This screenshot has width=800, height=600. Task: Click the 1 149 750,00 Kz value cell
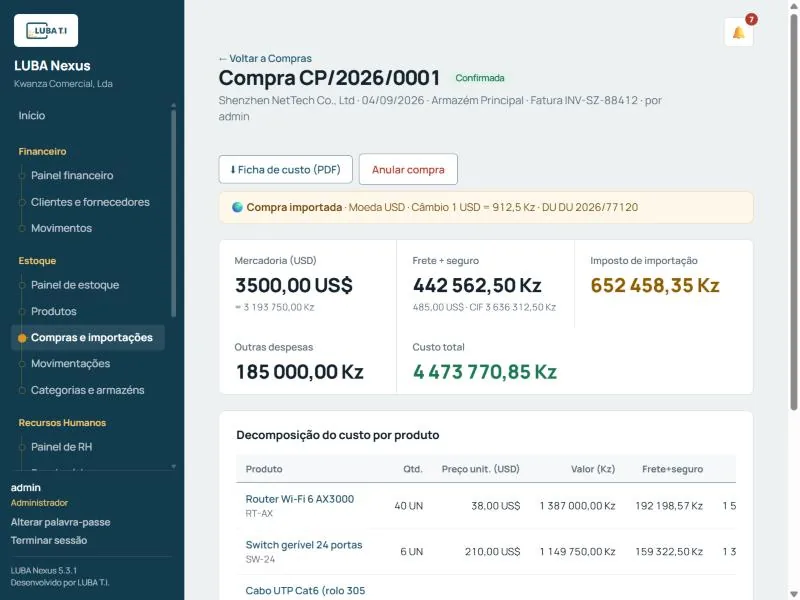pos(578,552)
